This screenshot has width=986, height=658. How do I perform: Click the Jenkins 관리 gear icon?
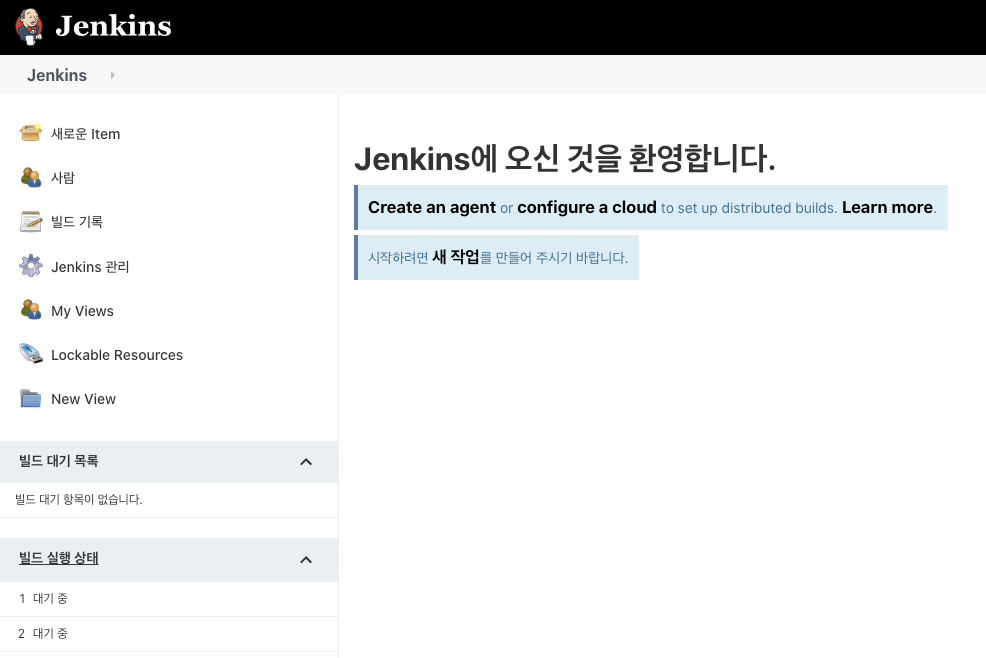point(31,266)
